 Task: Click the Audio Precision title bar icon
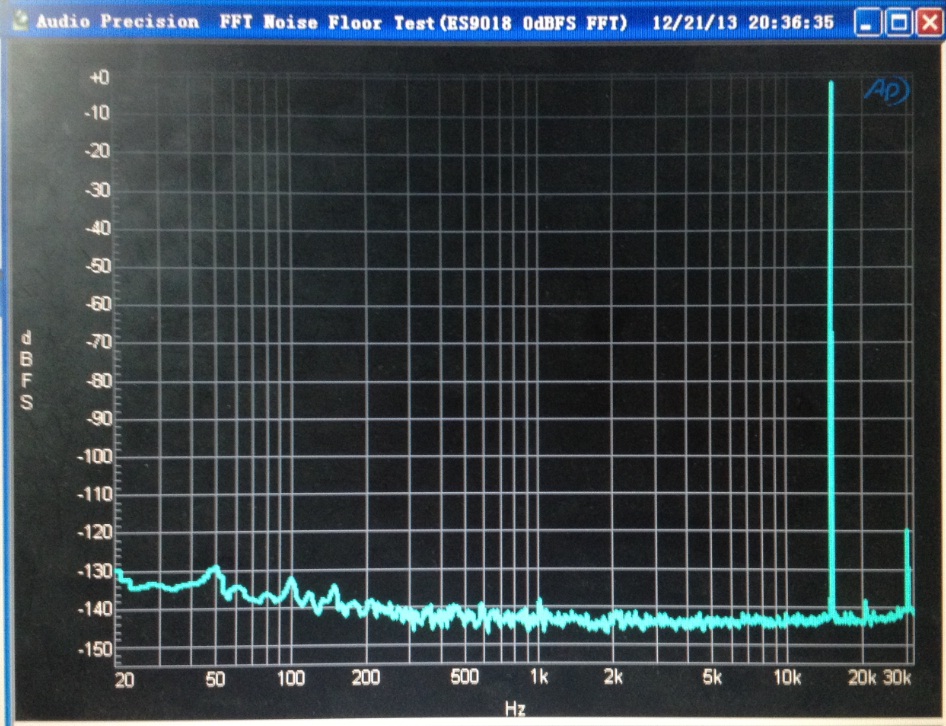[x=21, y=22]
